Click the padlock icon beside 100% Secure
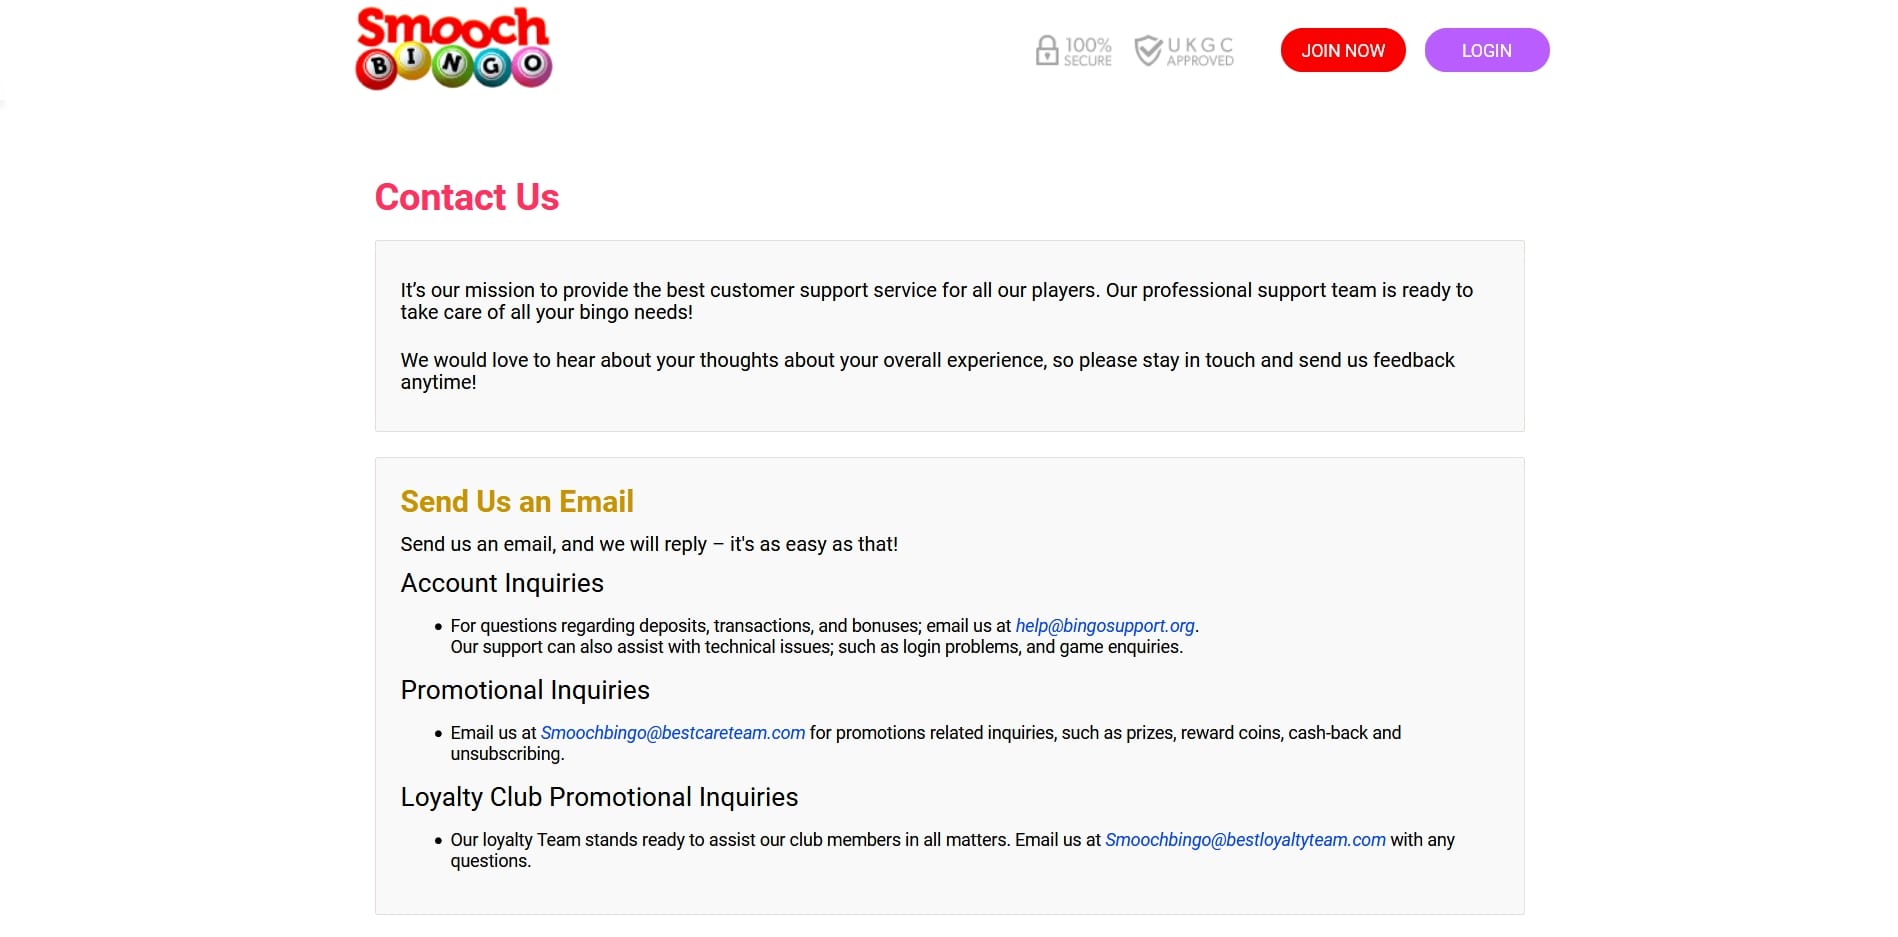 pos(1046,51)
